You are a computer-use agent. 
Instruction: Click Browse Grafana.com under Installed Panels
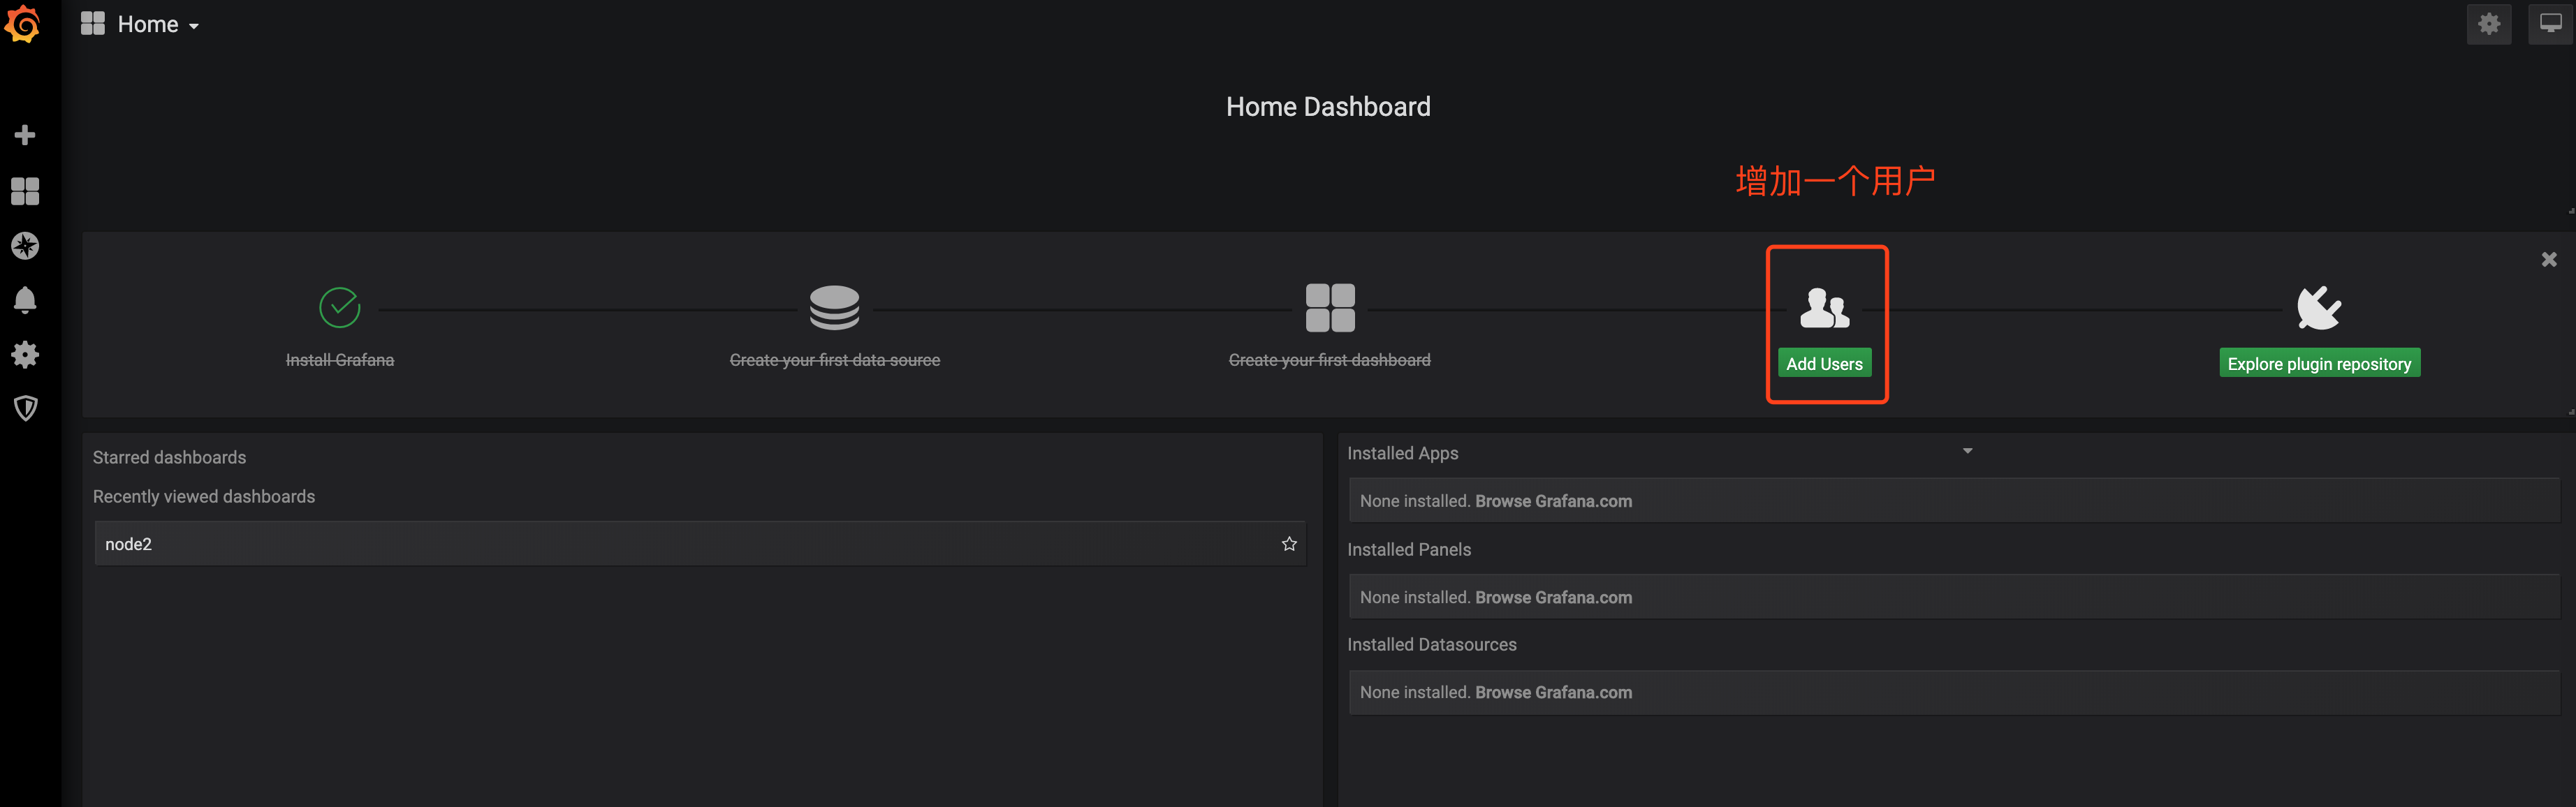1553,596
